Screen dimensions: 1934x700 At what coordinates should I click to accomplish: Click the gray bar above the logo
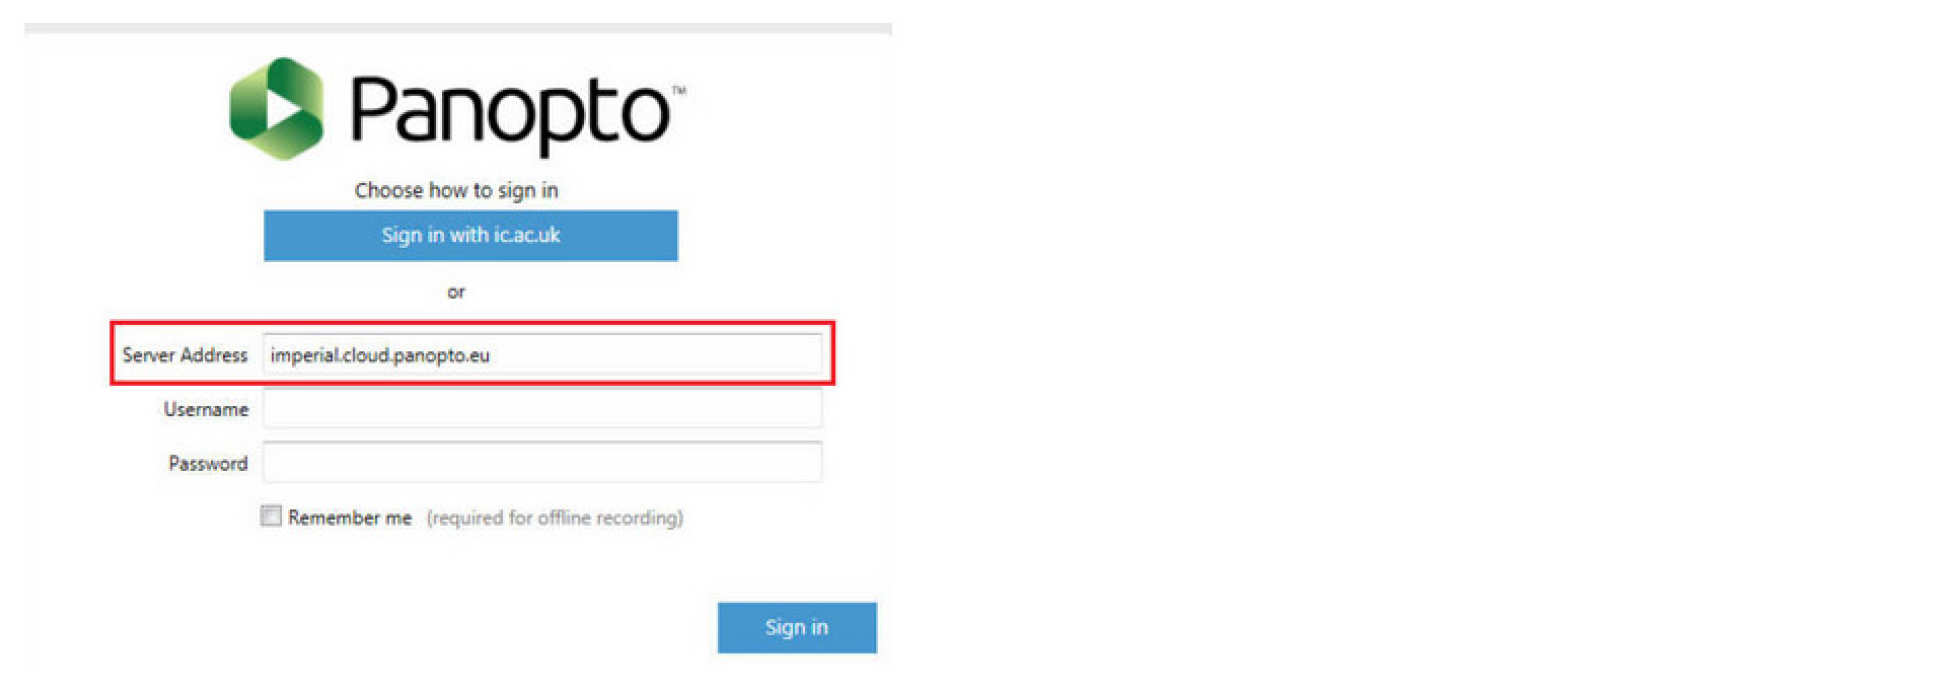[x=458, y=28]
